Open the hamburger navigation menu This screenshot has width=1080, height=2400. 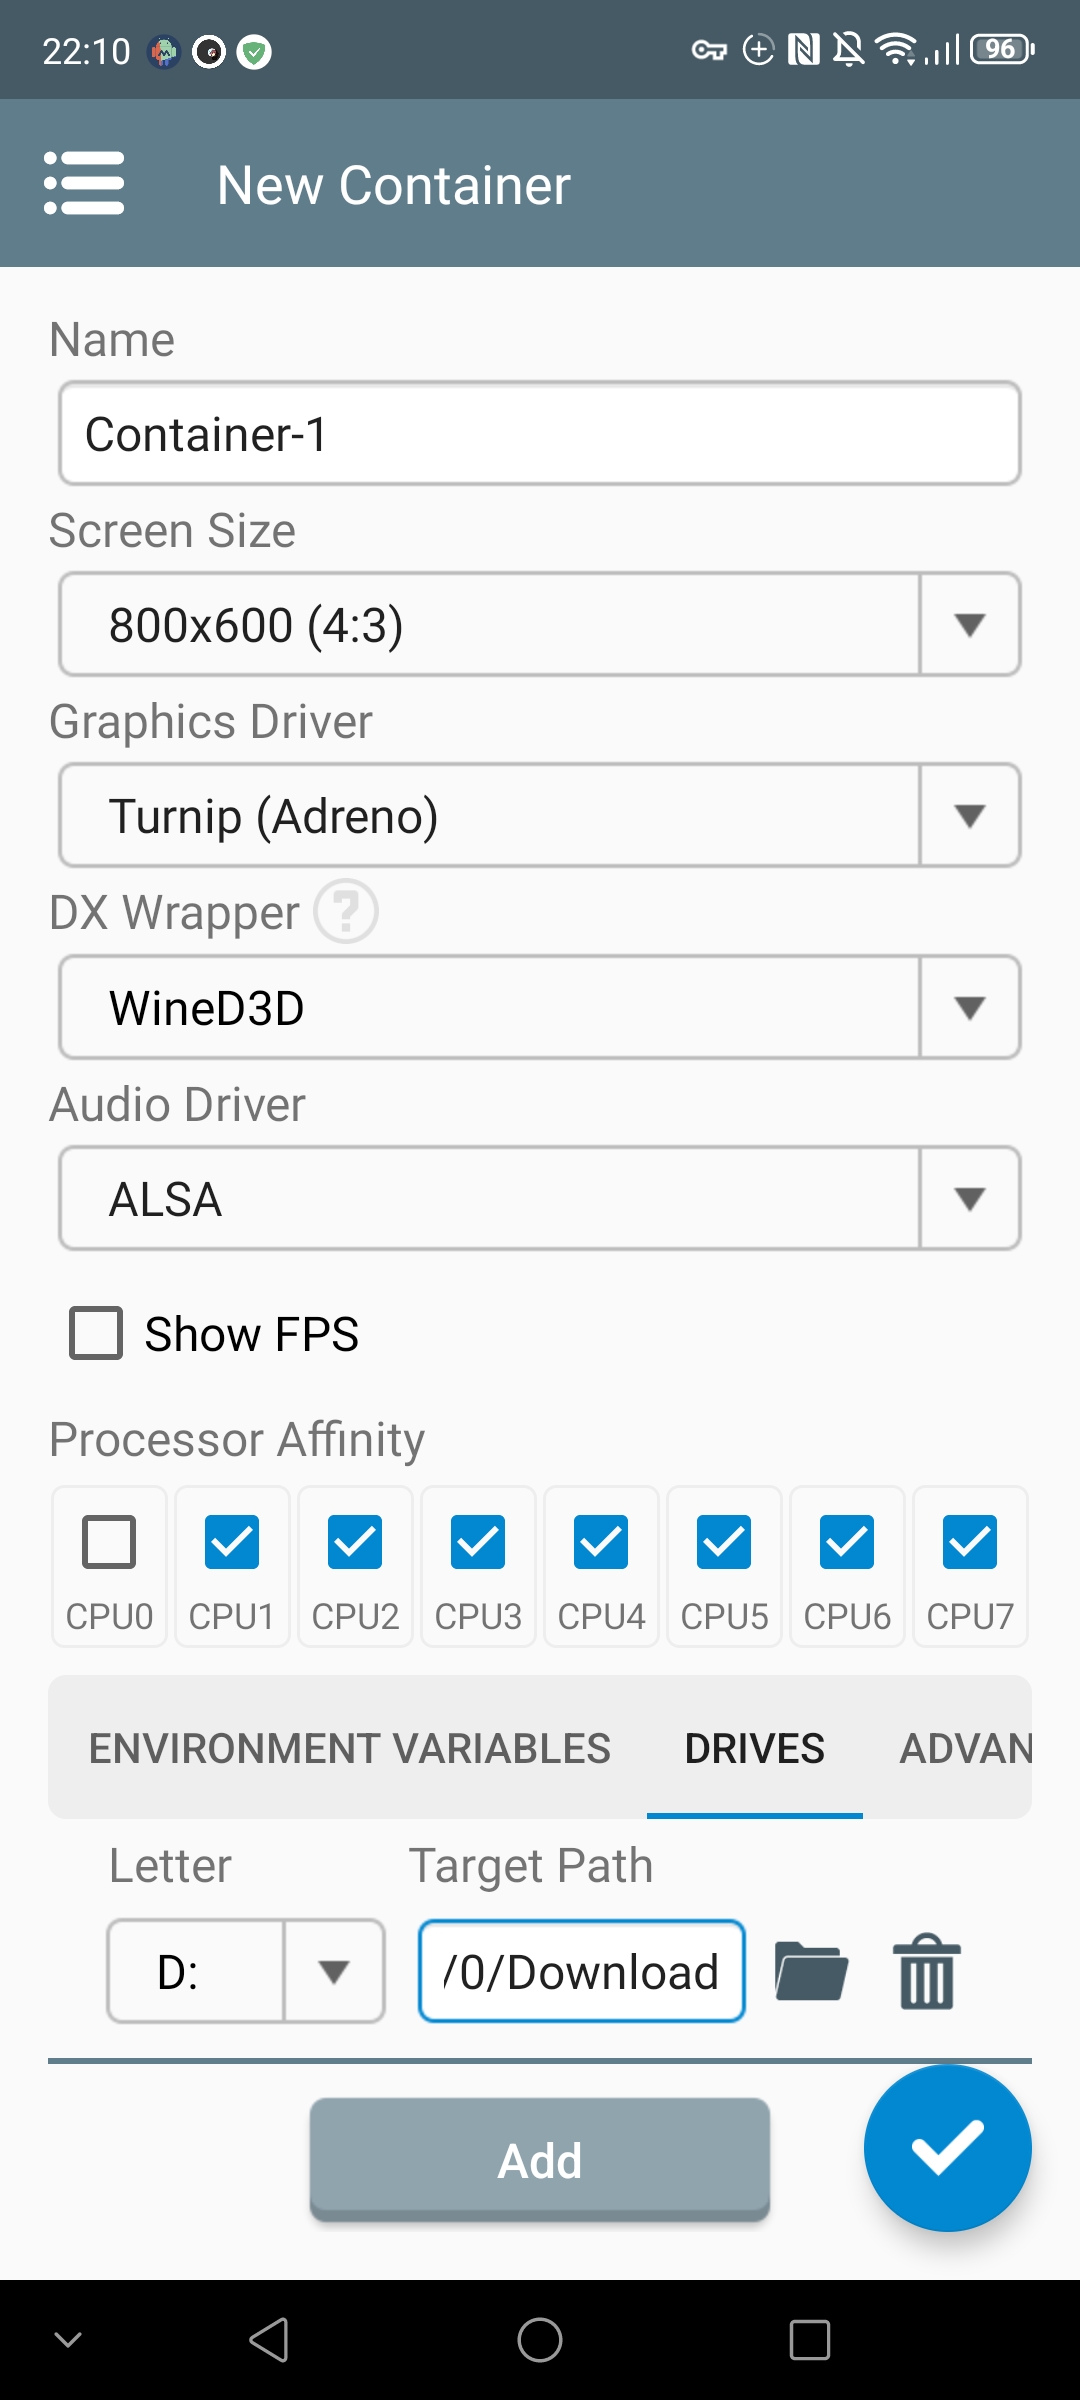tap(84, 183)
